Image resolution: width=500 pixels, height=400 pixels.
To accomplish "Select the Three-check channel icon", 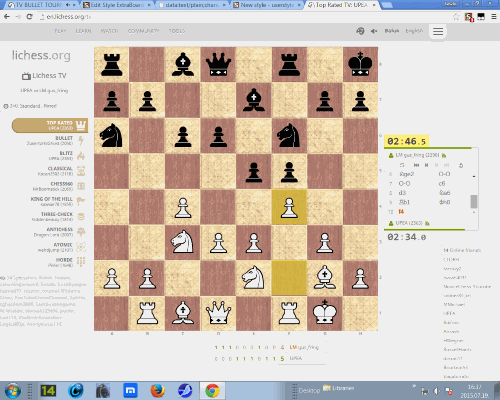I will point(81,216).
